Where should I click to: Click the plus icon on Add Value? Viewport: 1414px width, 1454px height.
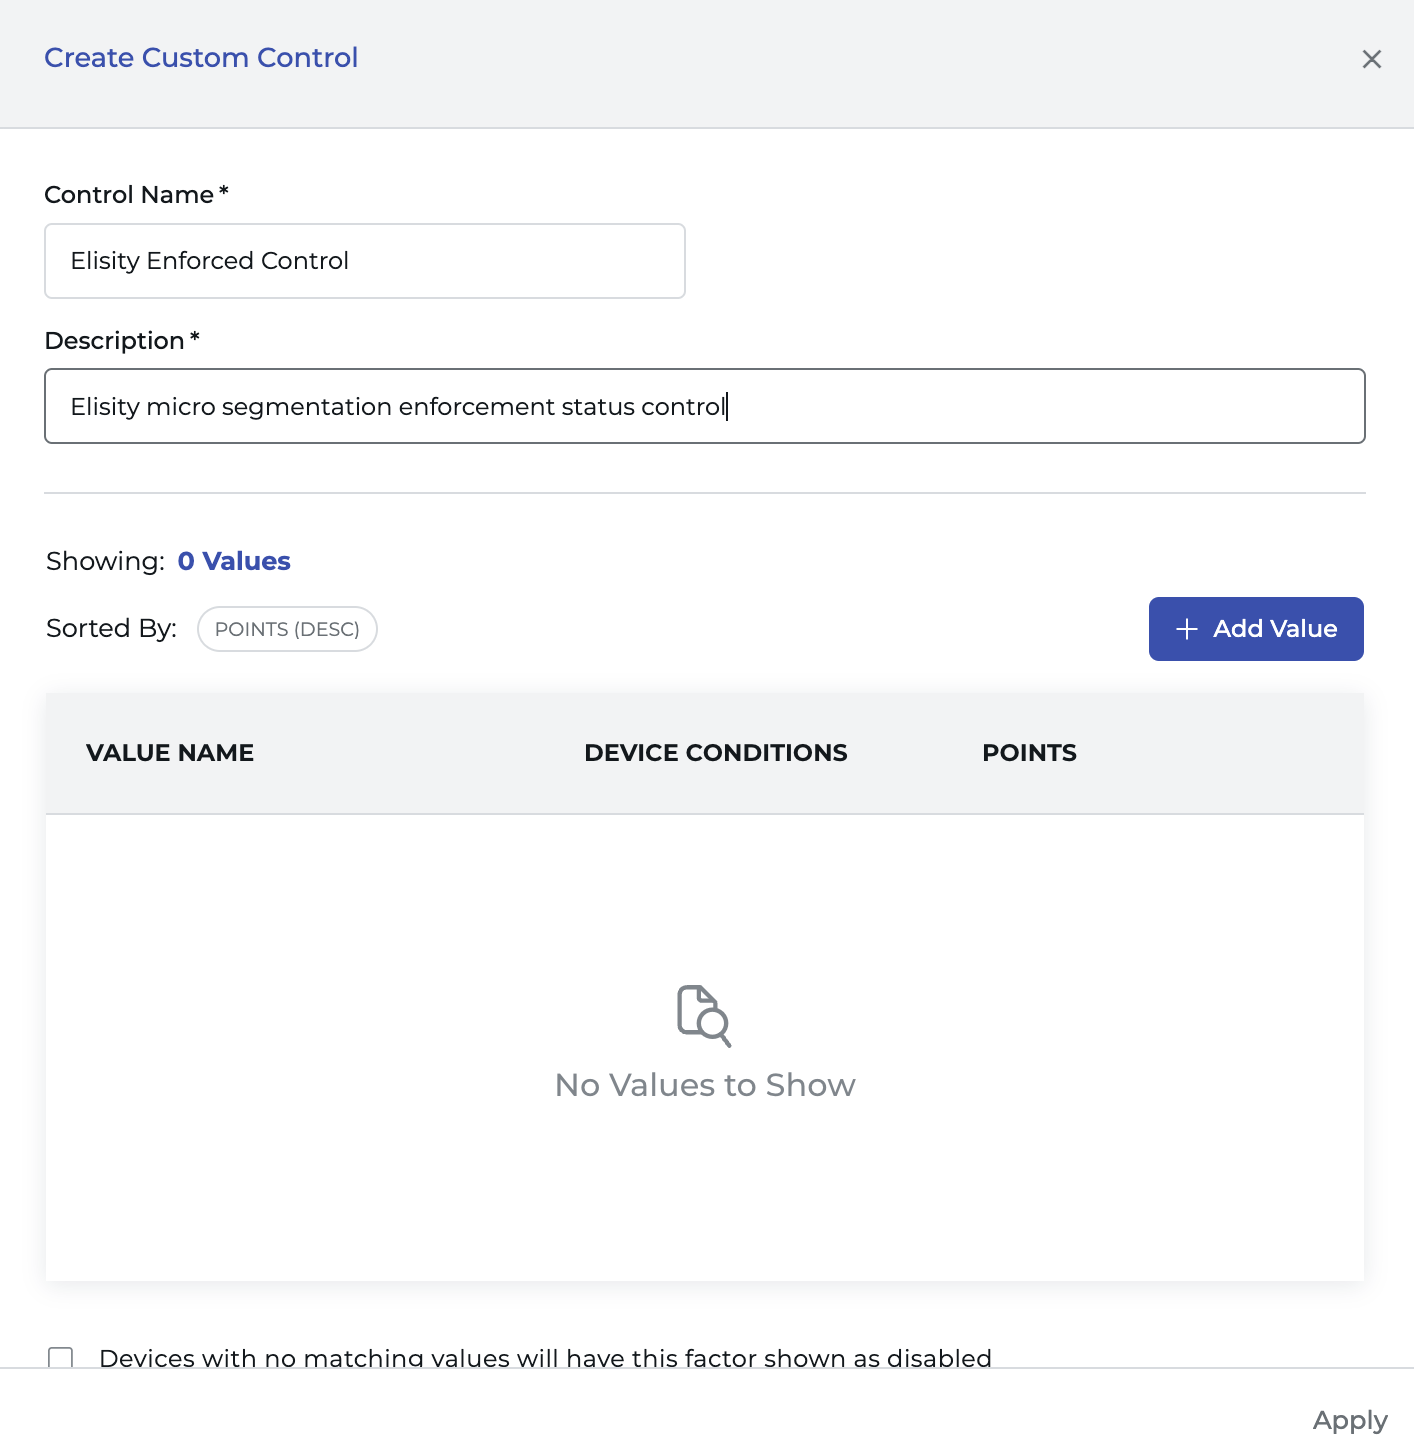click(1186, 629)
